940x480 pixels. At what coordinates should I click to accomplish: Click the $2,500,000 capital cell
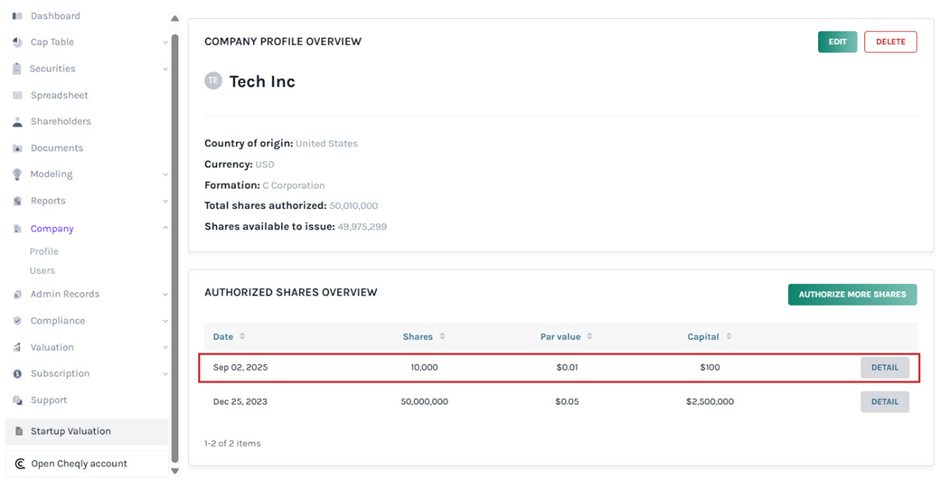point(710,401)
